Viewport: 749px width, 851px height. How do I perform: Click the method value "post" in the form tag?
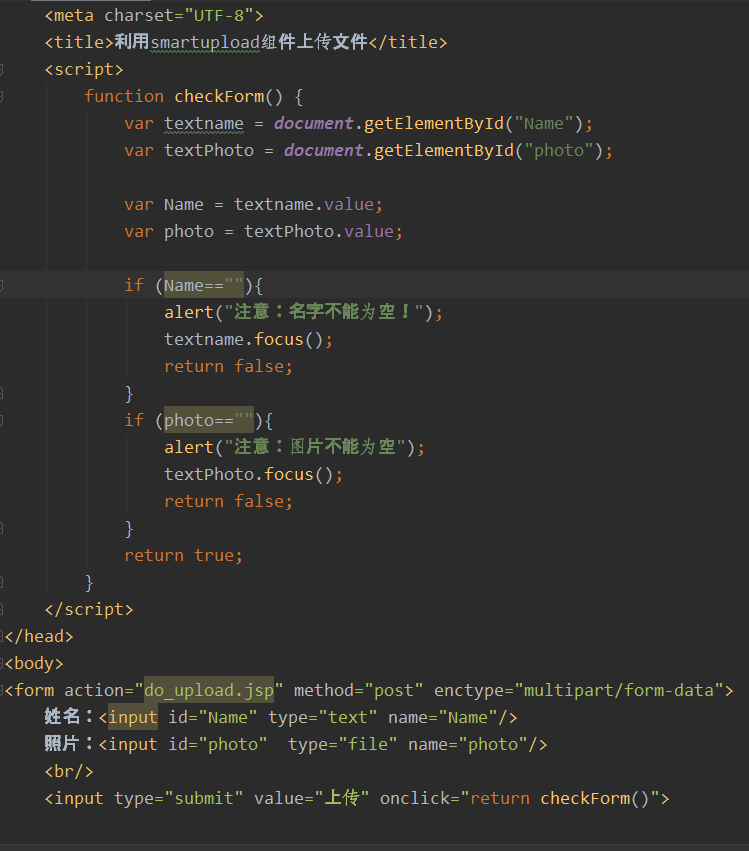coord(395,690)
